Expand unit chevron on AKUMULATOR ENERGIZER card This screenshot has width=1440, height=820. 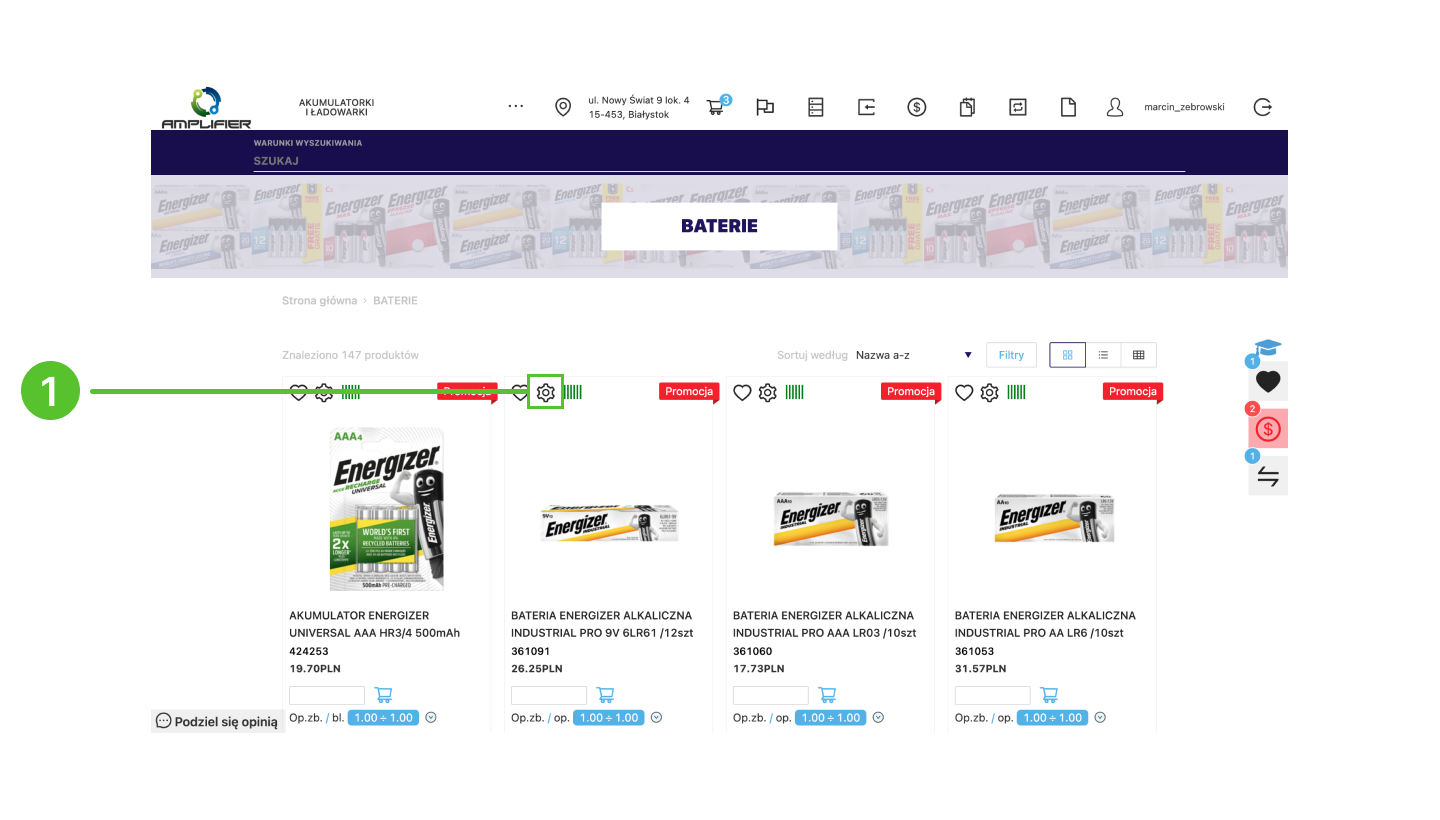tap(430, 717)
